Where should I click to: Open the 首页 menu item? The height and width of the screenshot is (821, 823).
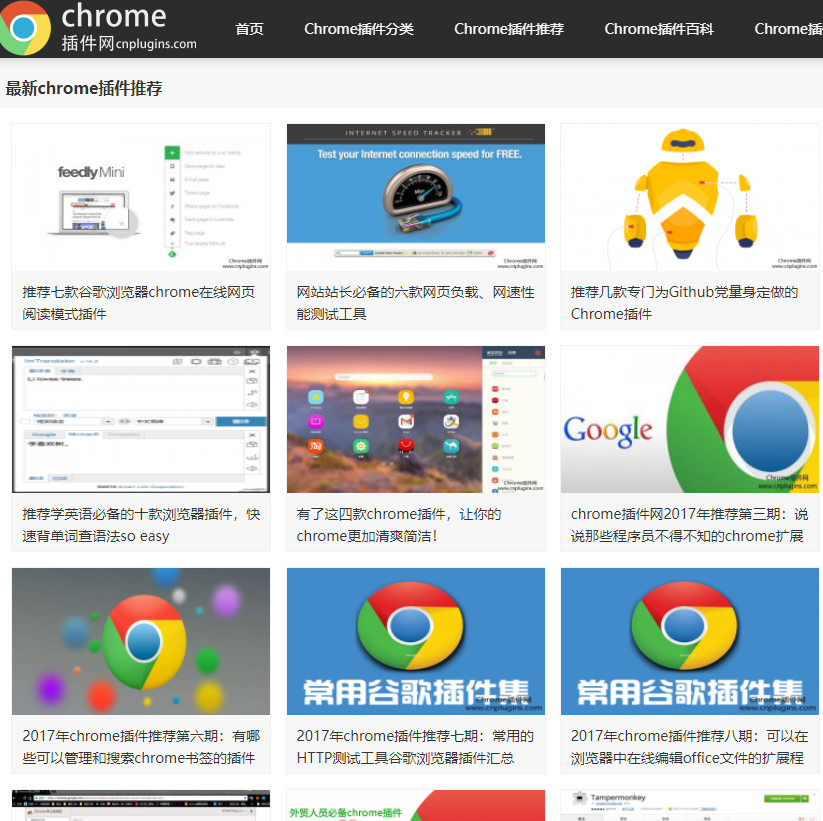click(249, 29)
